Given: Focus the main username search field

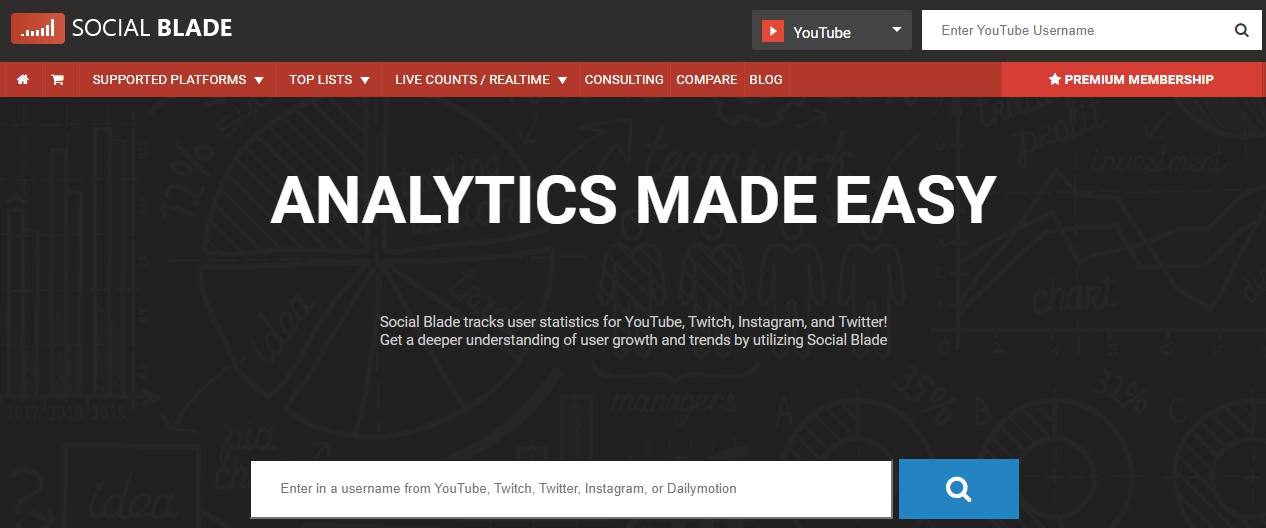Looking at the screenshot, I should (571, 489).
